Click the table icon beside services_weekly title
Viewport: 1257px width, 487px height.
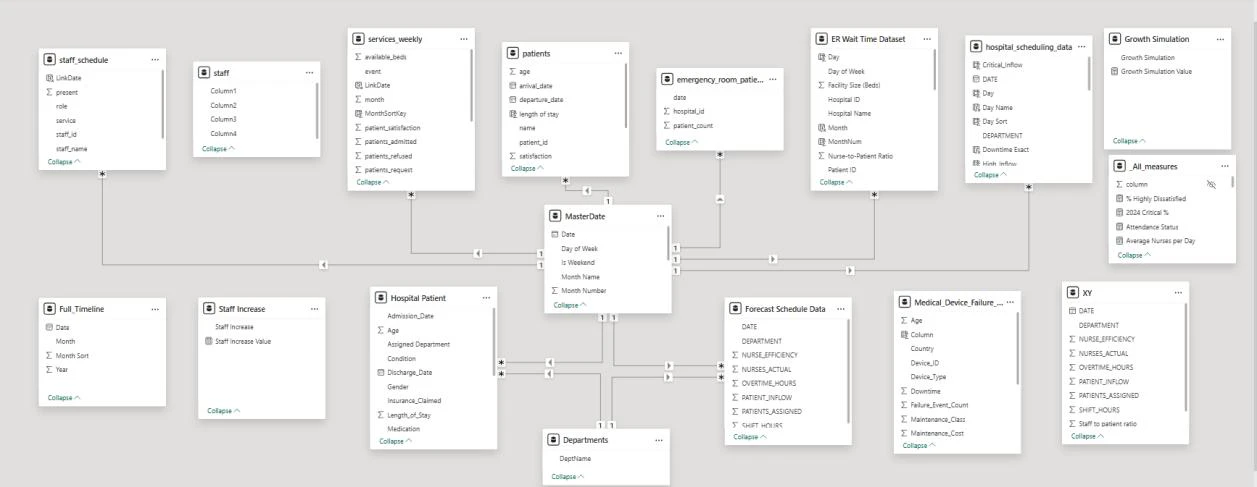pyautogui.click(x=359, y=39)
